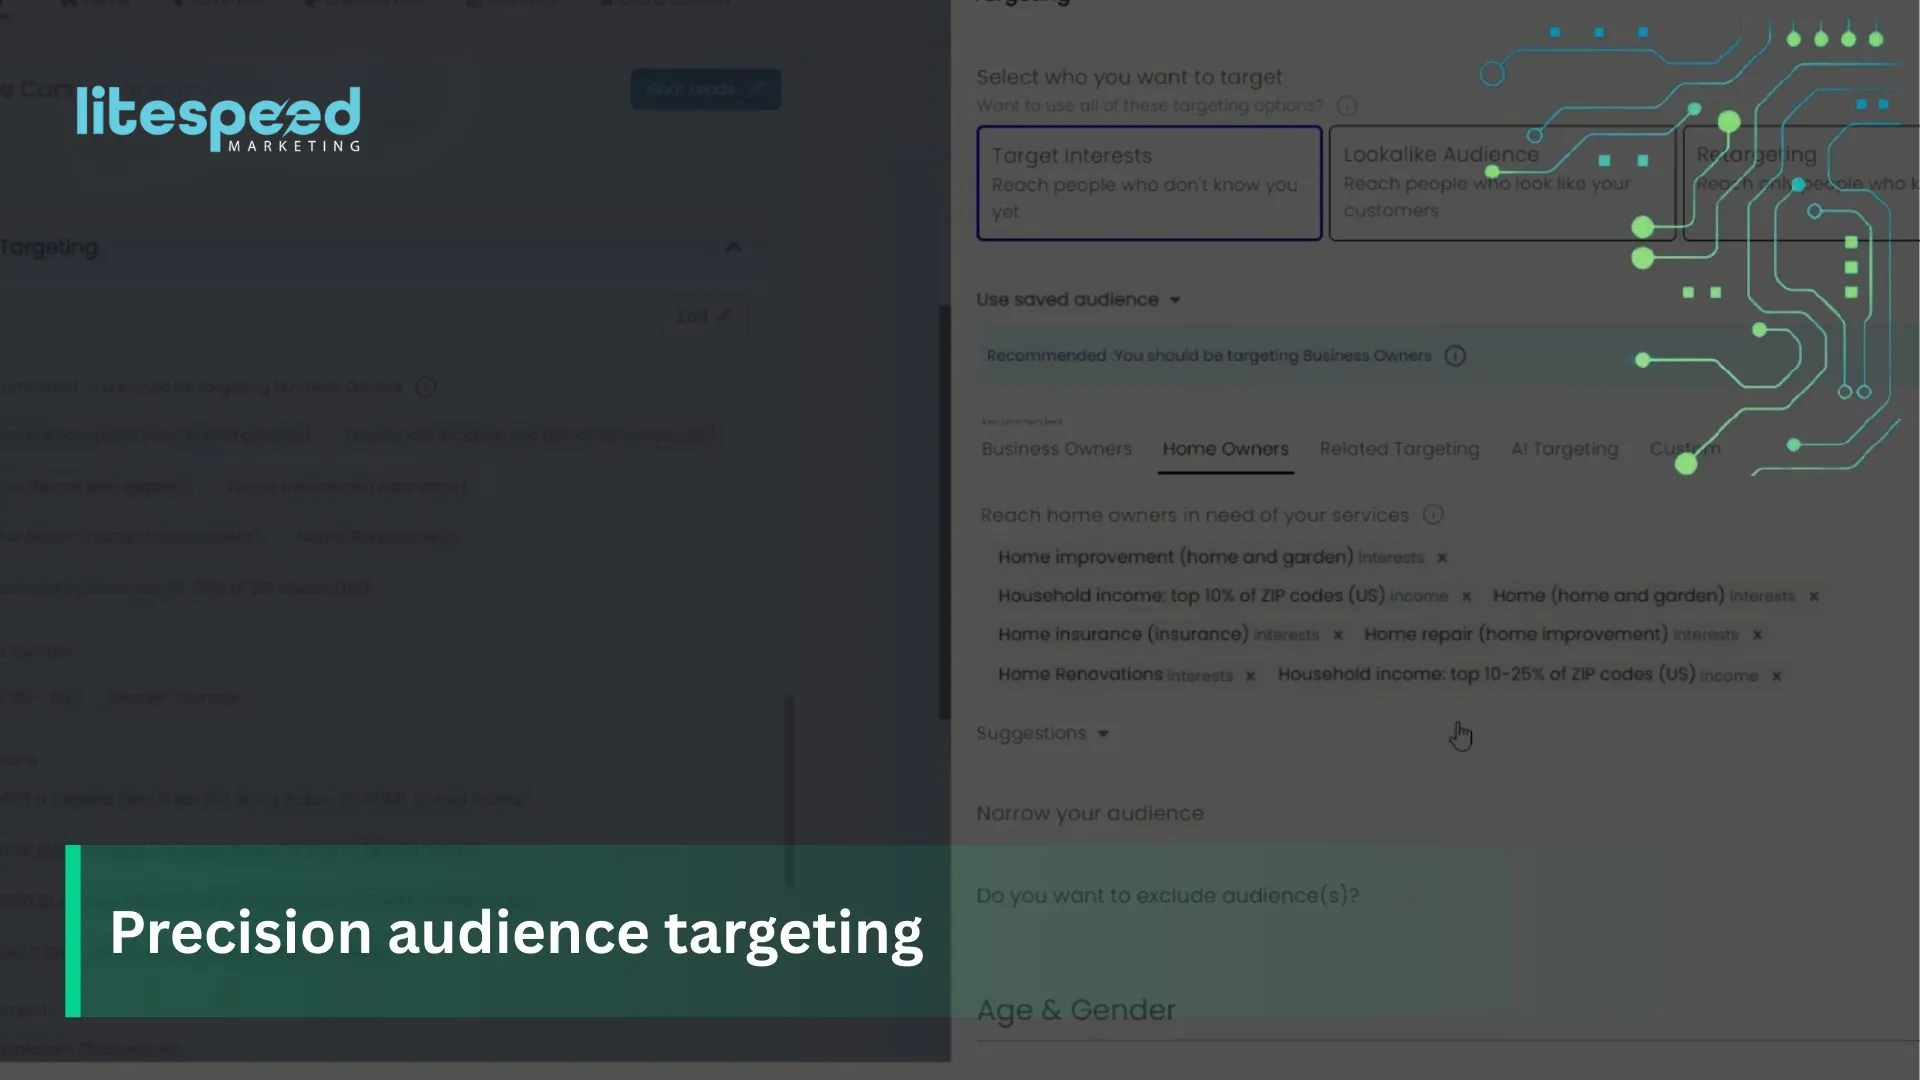
Task: Open the Related Targeting tab
Action: click(x=1399, y=450)
